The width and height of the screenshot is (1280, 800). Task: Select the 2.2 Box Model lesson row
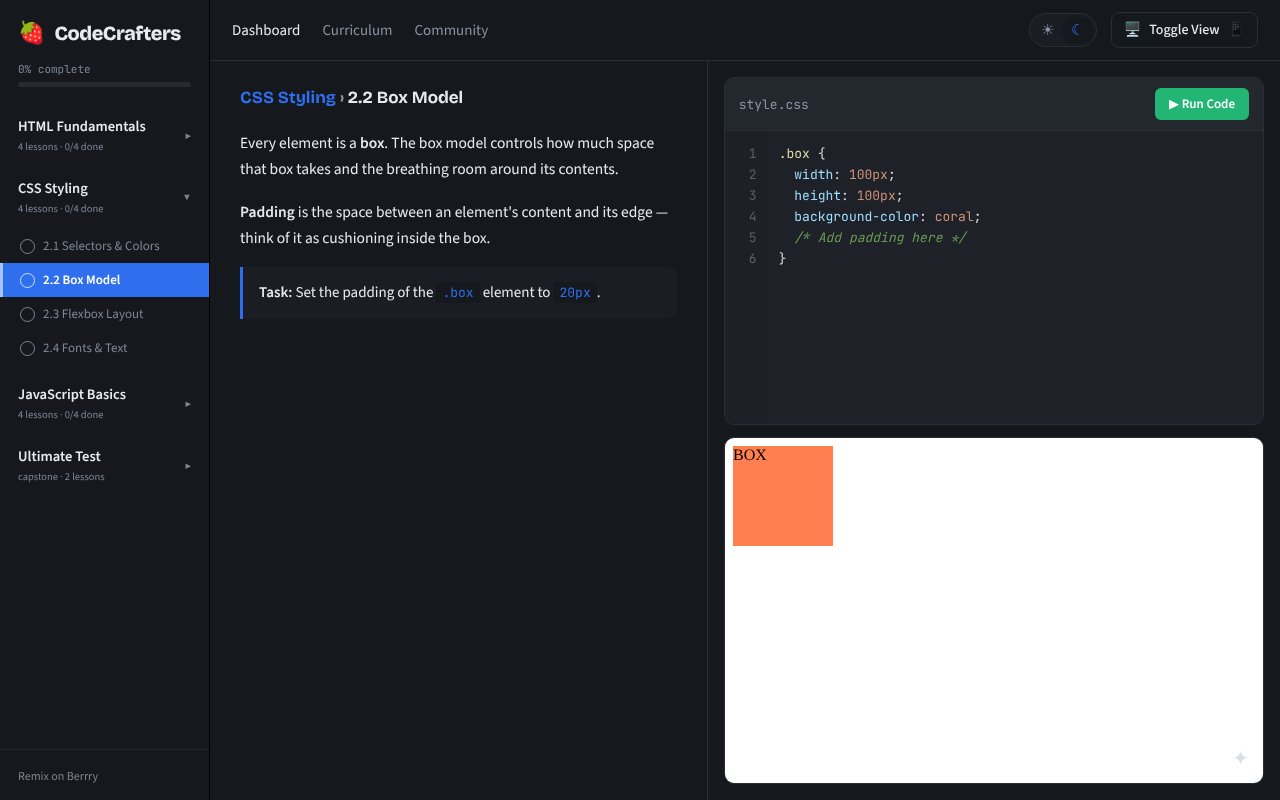click(104, 280)
